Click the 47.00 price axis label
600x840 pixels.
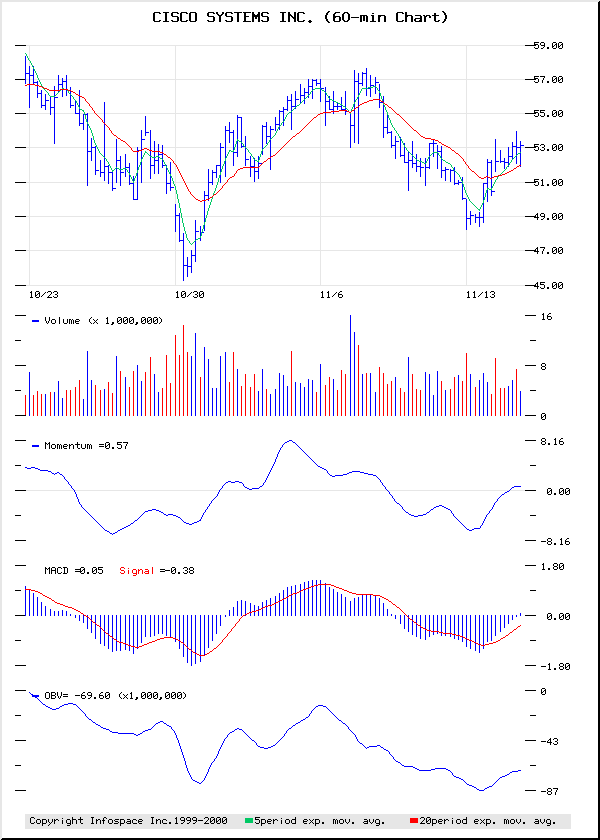pos(549,251)
